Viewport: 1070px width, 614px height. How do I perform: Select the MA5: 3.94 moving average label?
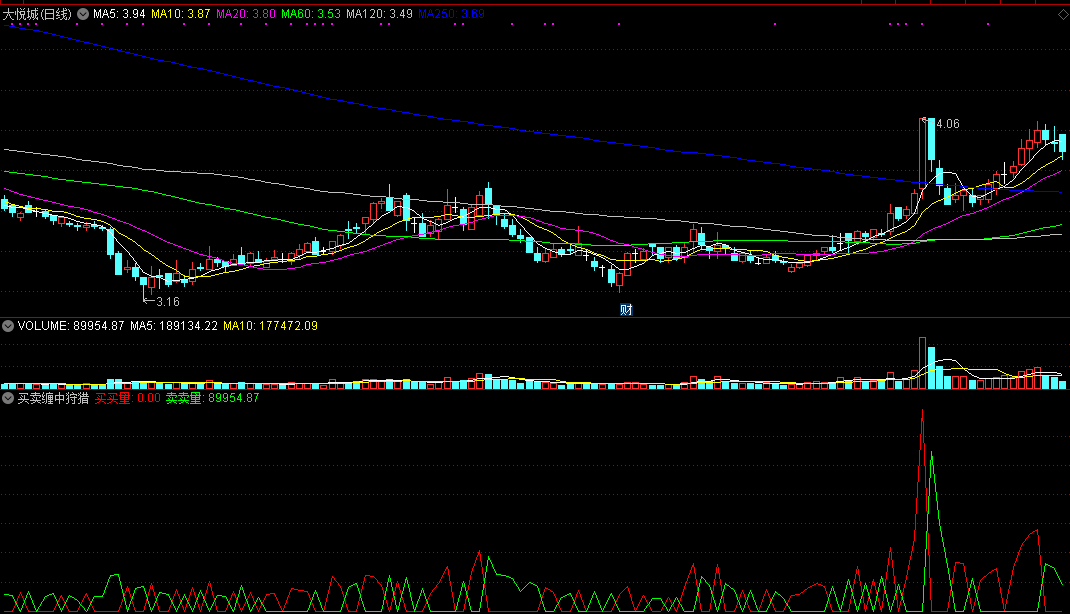click(119, 14)
